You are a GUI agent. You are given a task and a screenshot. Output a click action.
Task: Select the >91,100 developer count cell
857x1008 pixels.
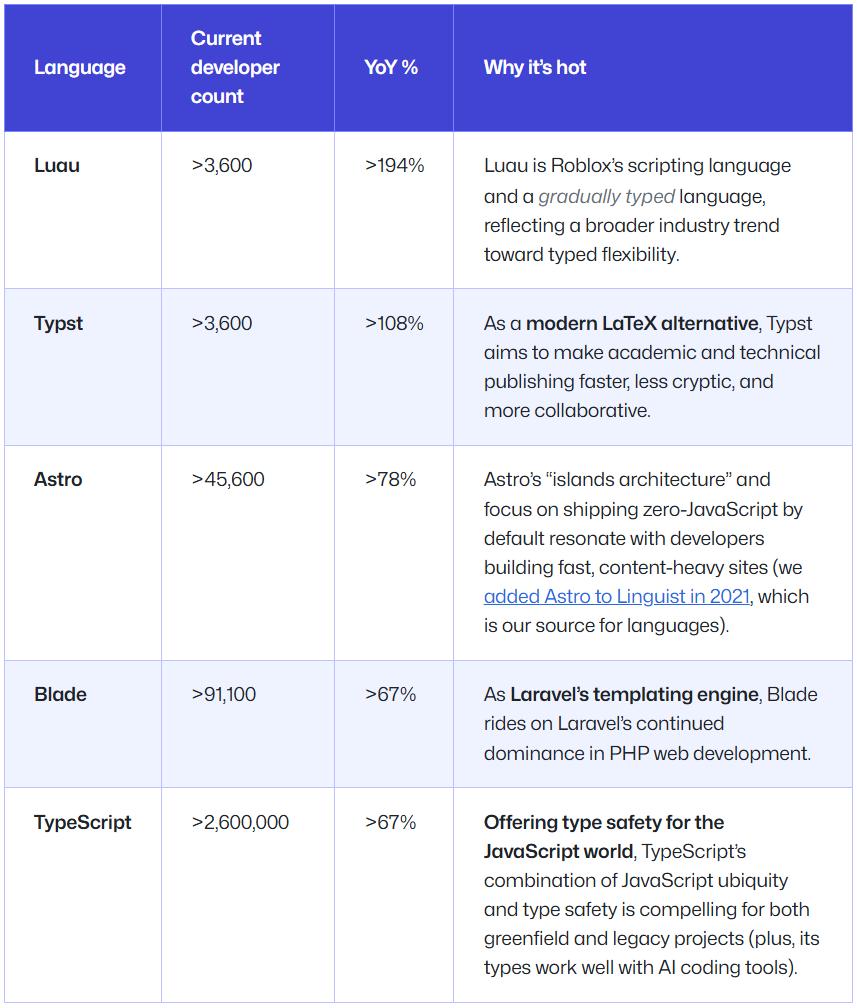[224, 694]
